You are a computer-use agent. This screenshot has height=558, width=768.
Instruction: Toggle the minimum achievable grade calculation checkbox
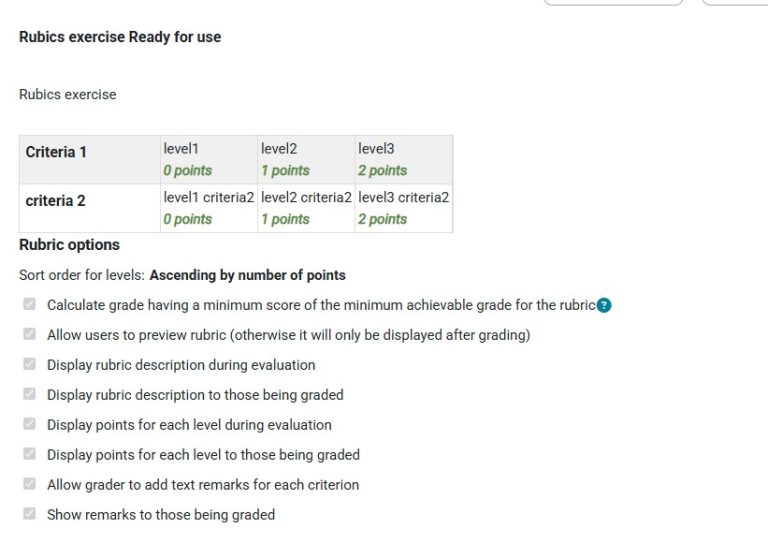click(x=30, y=304)
